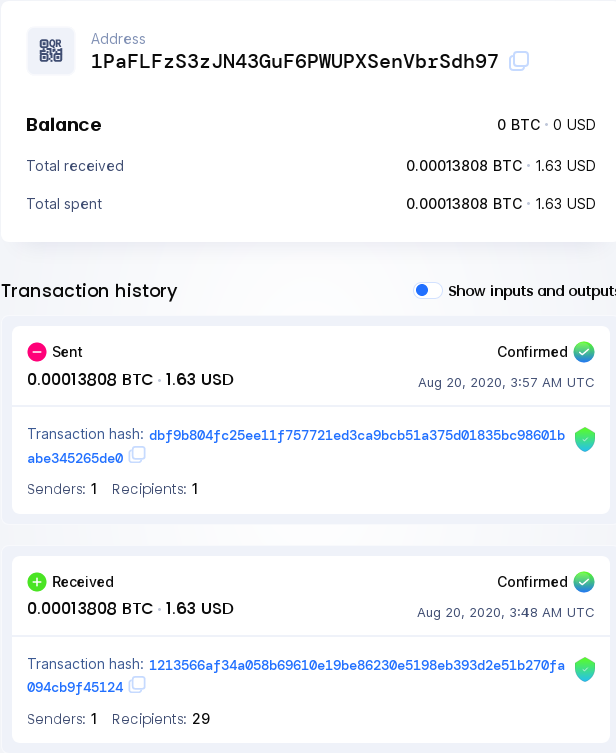This screenshot has width=616, height=753.
Task: Open the address QR code icon
Action: [50, 51]
